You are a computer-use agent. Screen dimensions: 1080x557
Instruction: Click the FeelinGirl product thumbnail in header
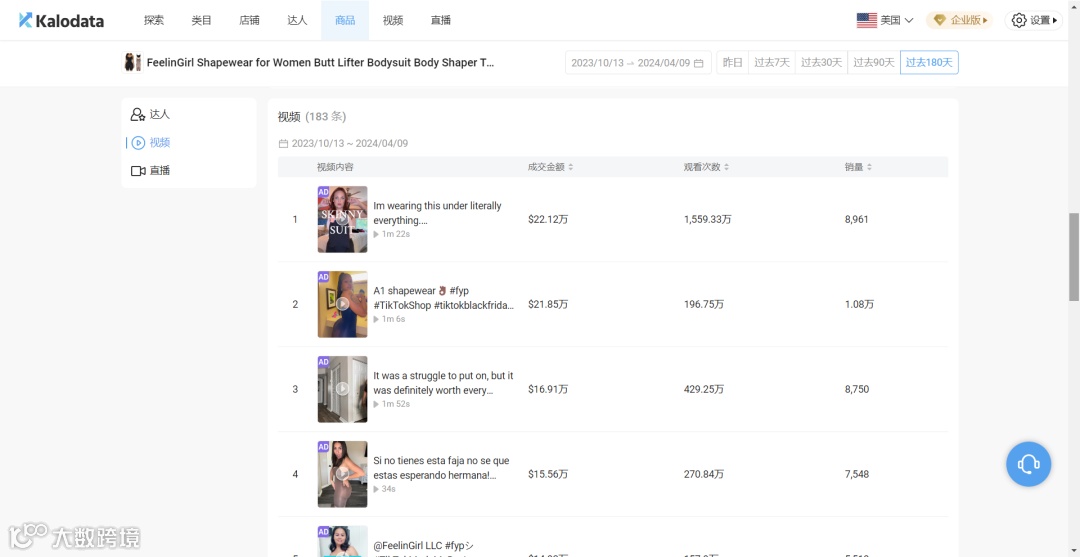(132, 62)
